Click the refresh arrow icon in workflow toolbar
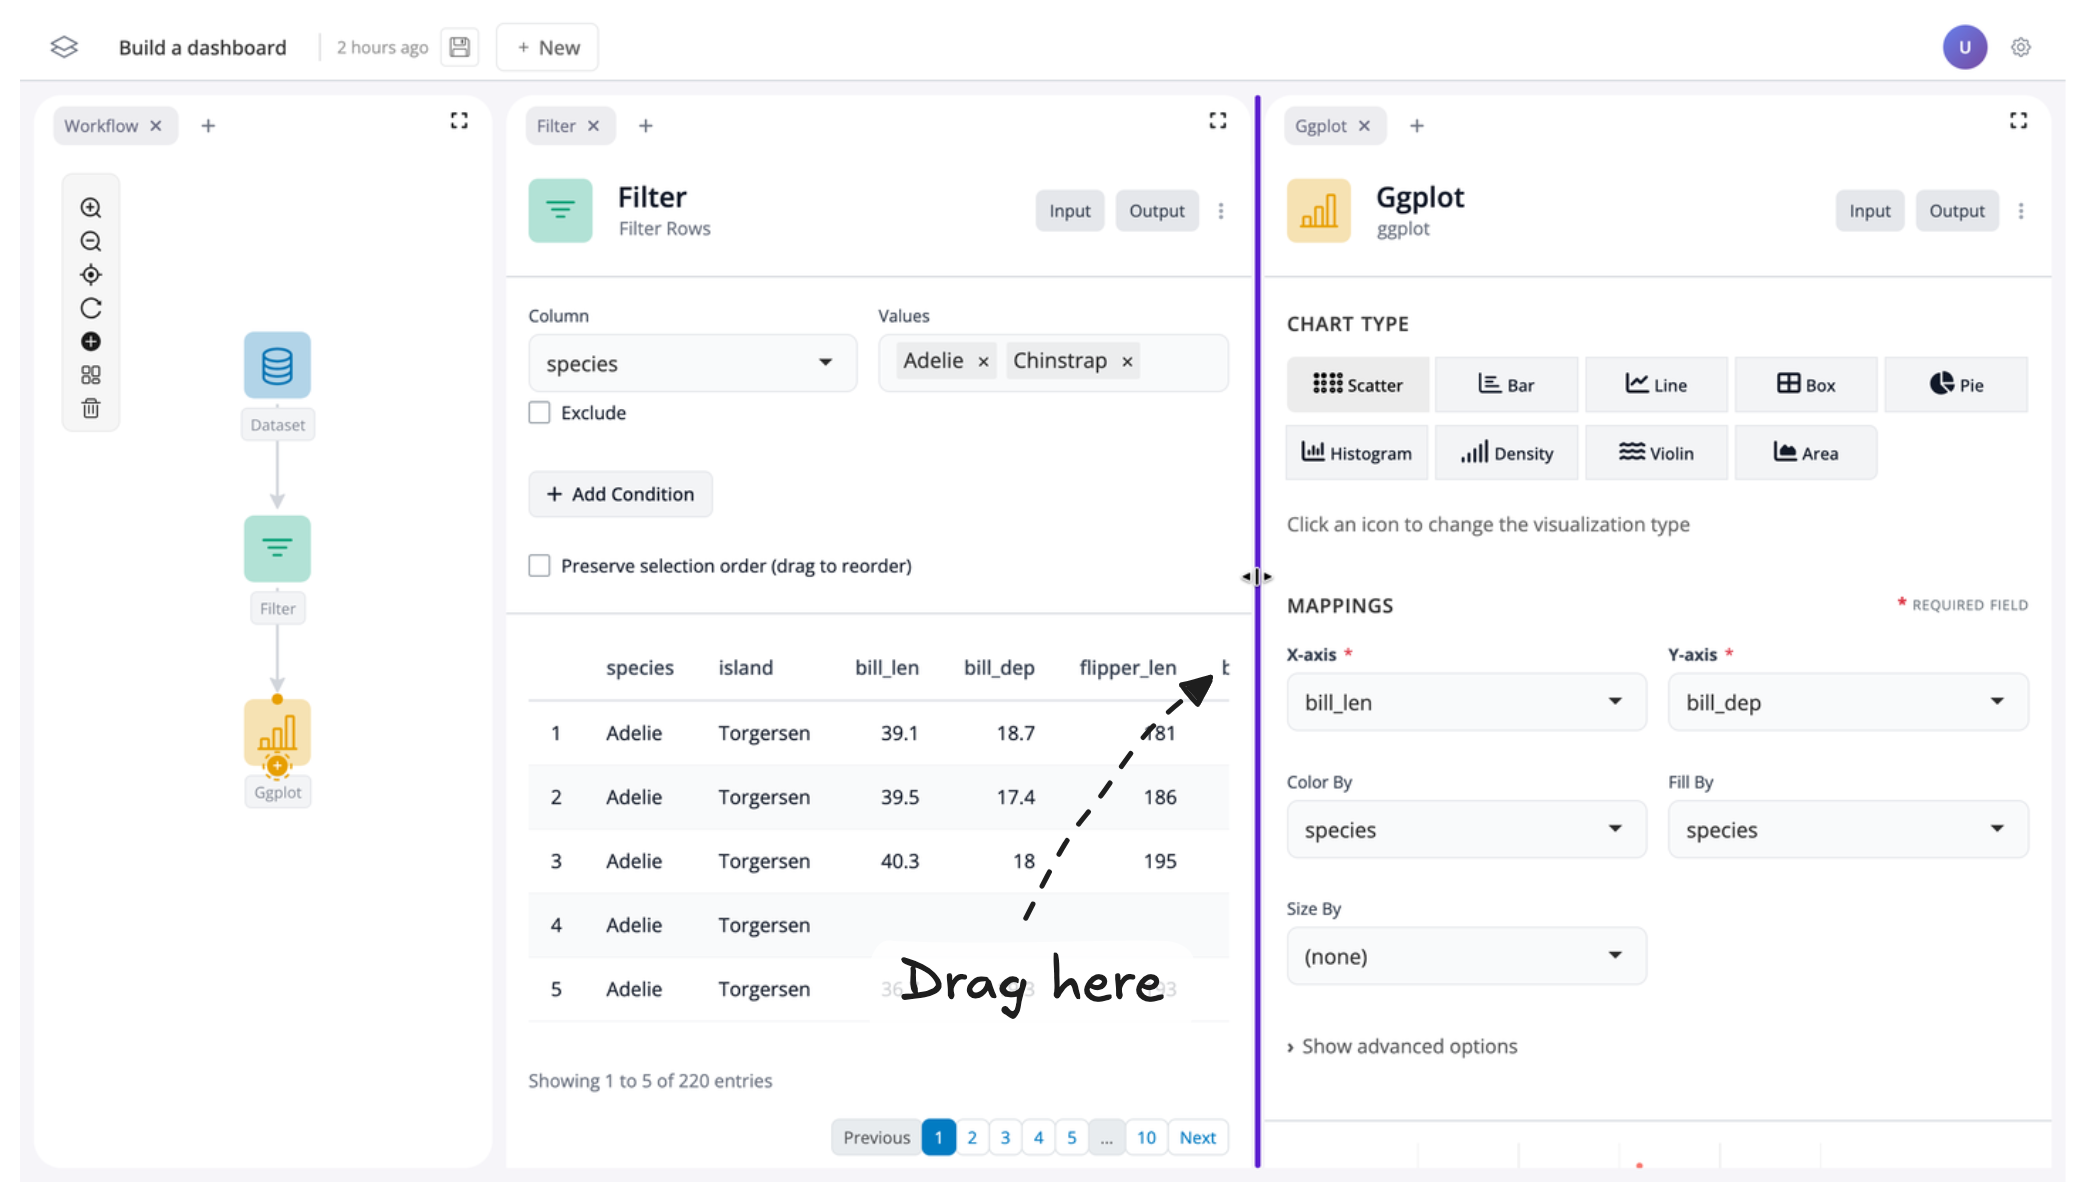Image resolution: width=2085 pixels, height=1202 pixels. tap(91, 308)
